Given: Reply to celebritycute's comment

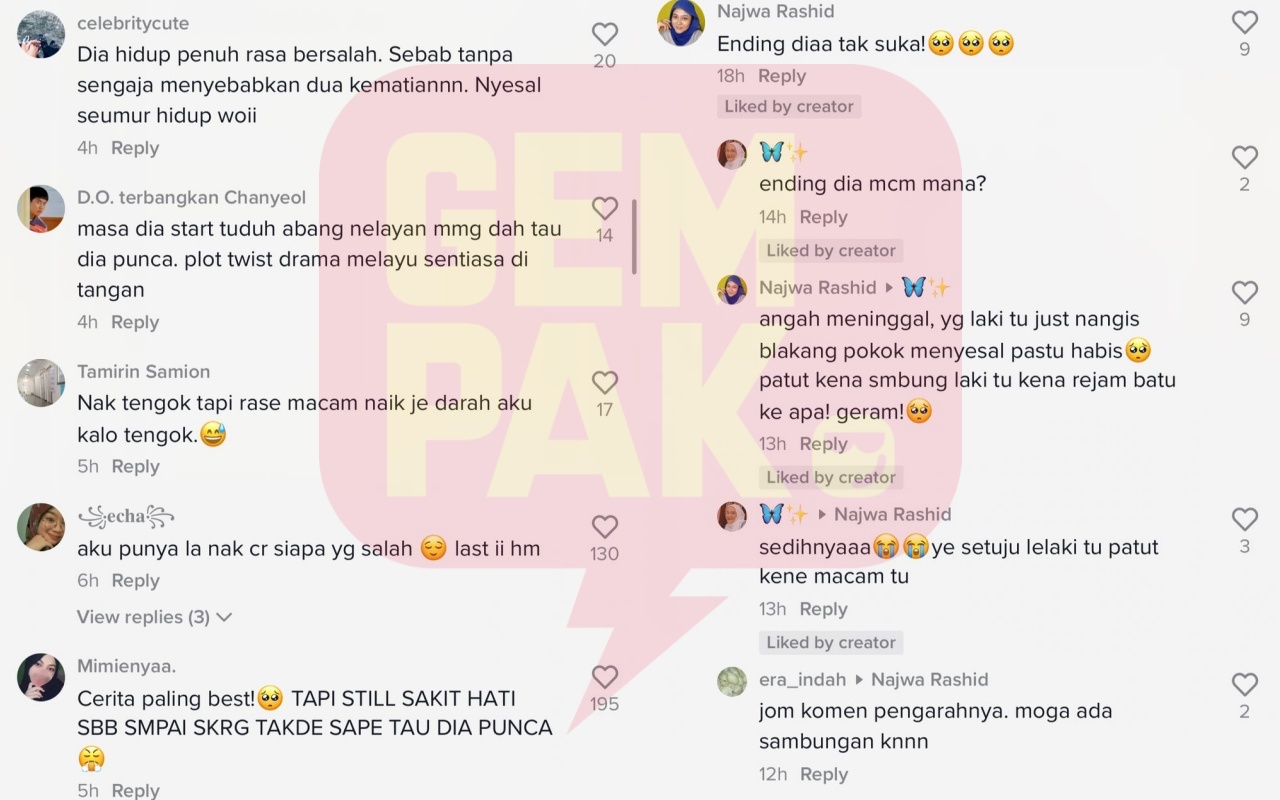Looking at the screenshot, I should [135, 148].
